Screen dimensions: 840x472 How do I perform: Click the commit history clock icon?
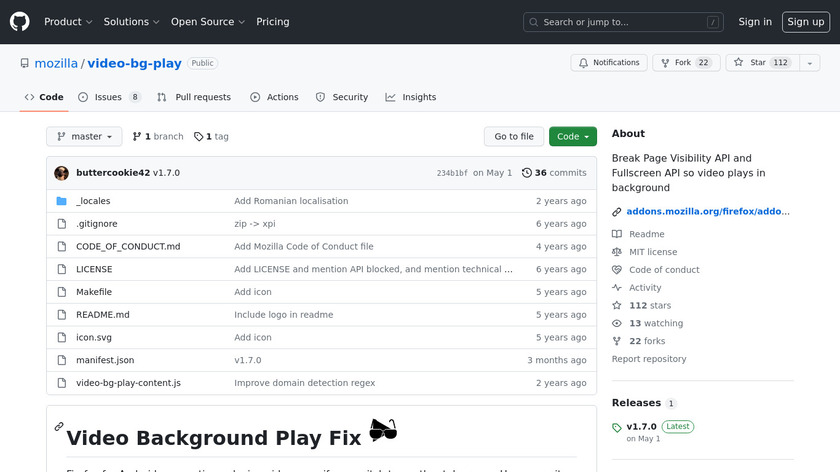coord(527,173)
